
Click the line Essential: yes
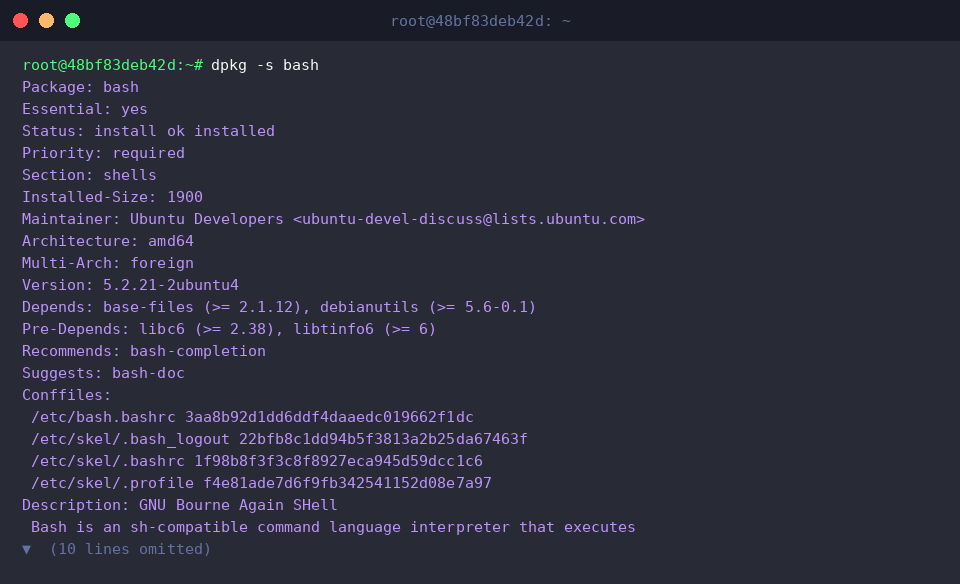[x=84, y=109]
